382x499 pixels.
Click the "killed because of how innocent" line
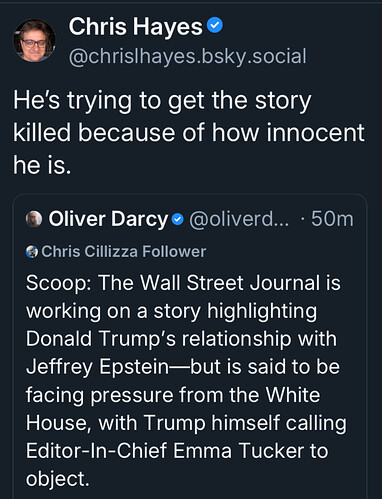click(x=189, y=133)
